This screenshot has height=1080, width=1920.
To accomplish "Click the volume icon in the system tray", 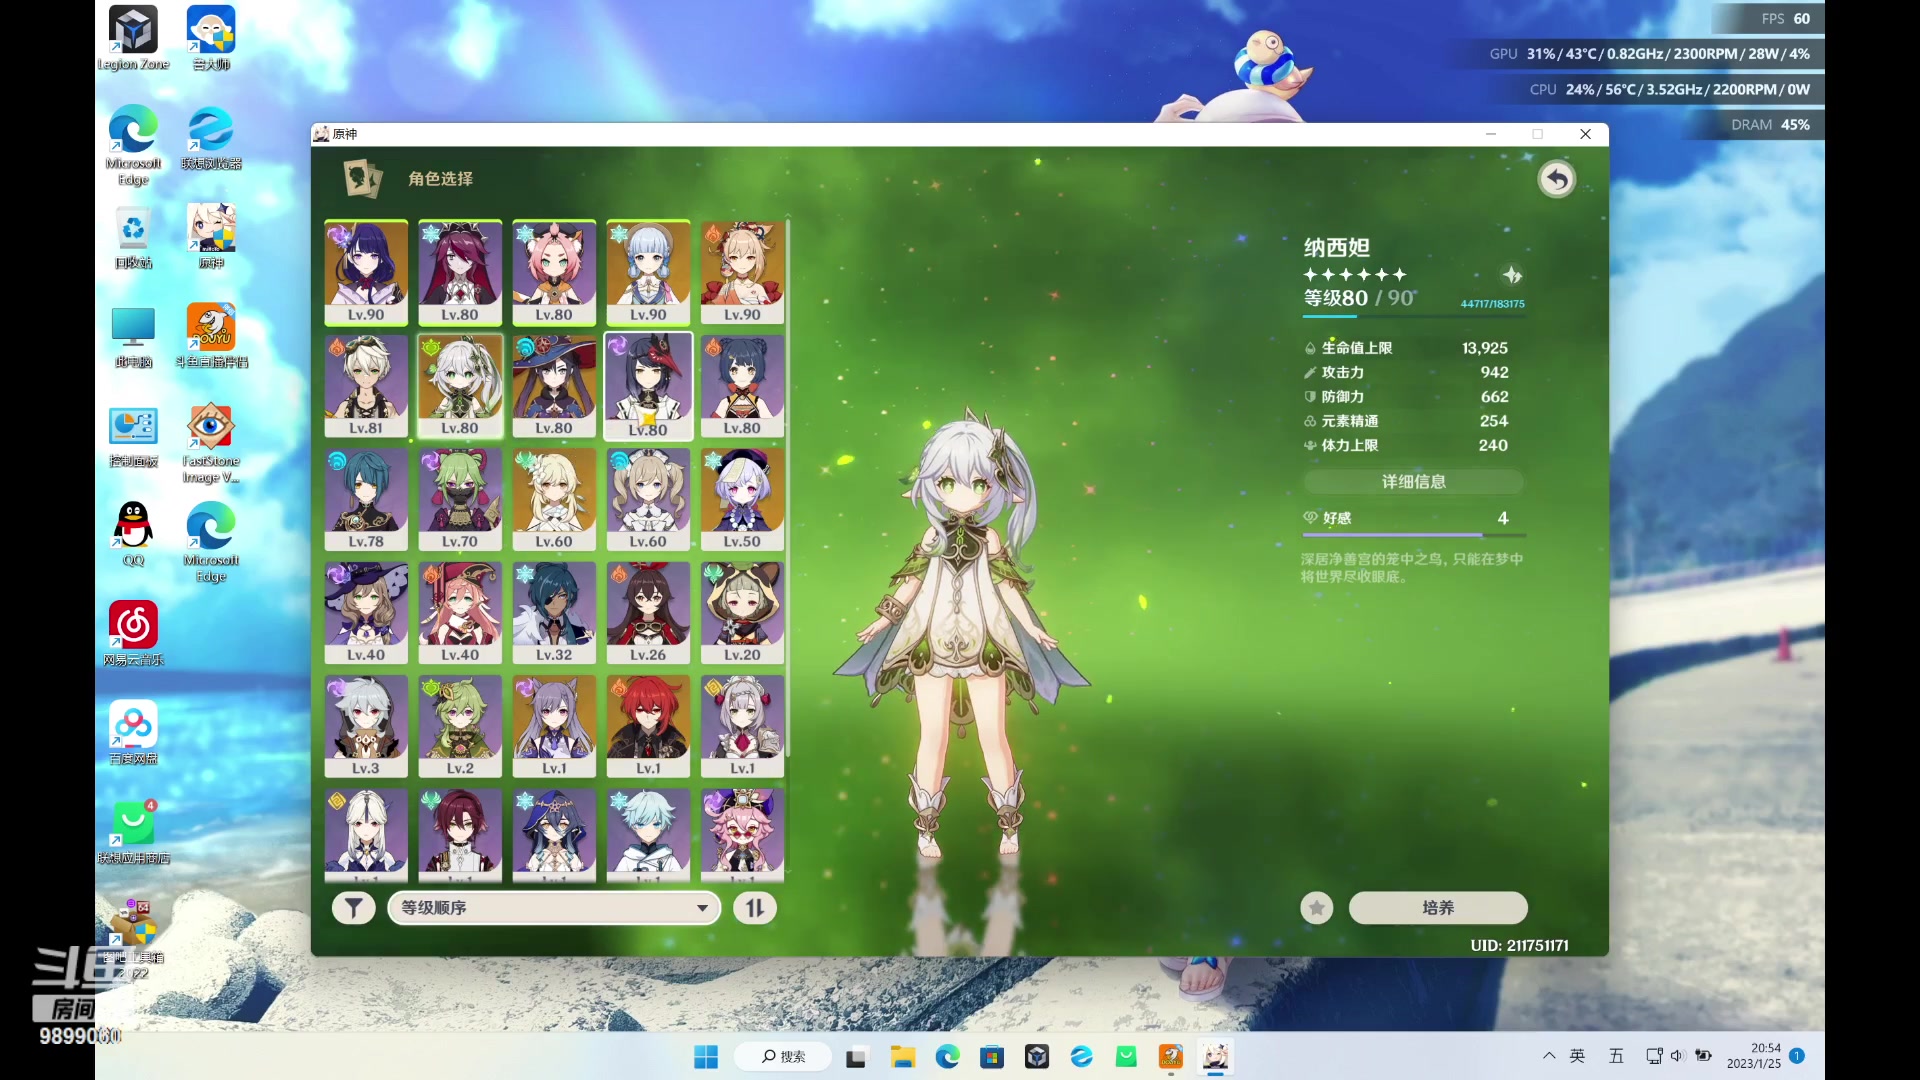I will click(x=1678, y=1056).
